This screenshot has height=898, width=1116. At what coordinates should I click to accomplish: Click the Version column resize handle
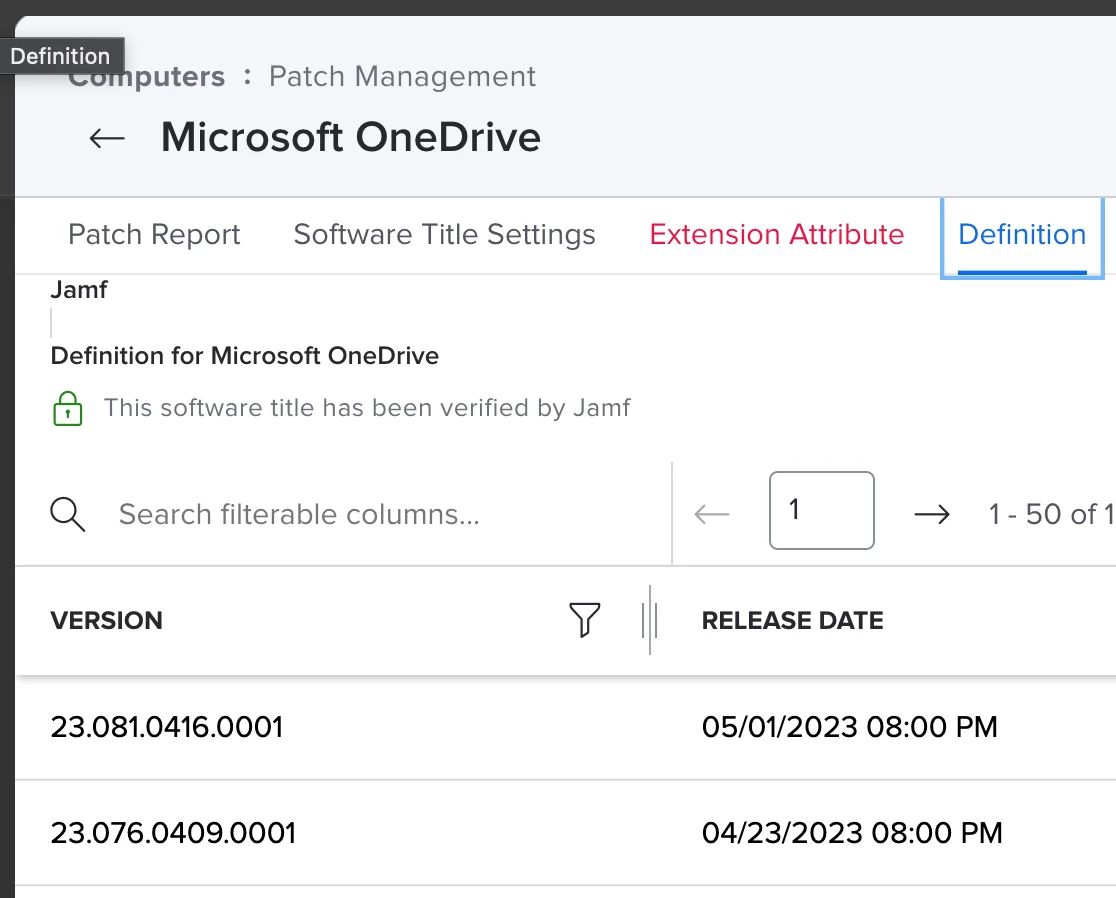[649, 620]
